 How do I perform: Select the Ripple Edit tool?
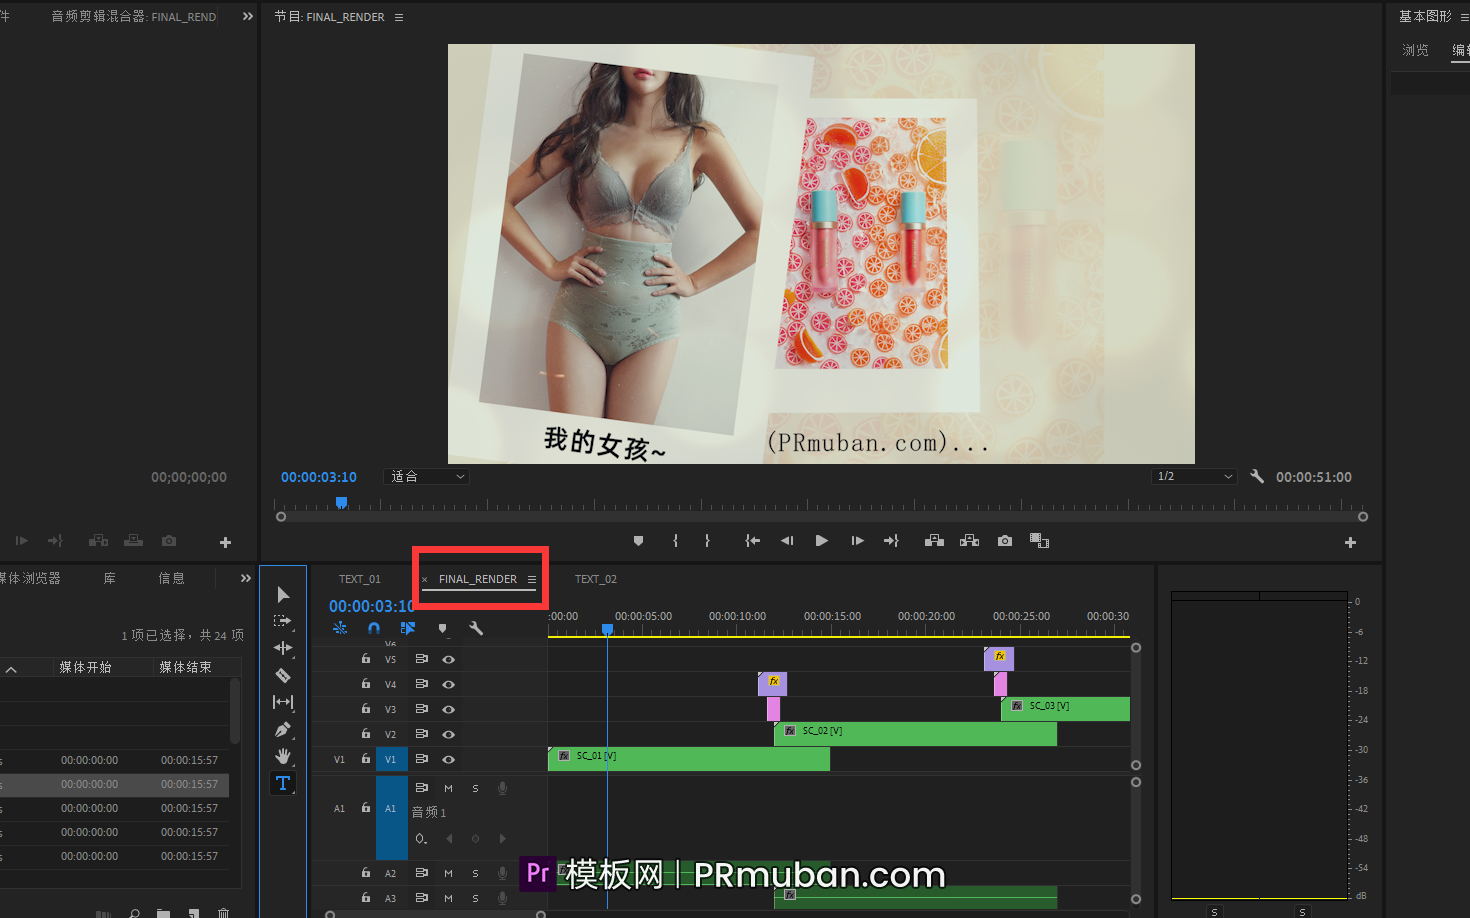click(283, 648)
